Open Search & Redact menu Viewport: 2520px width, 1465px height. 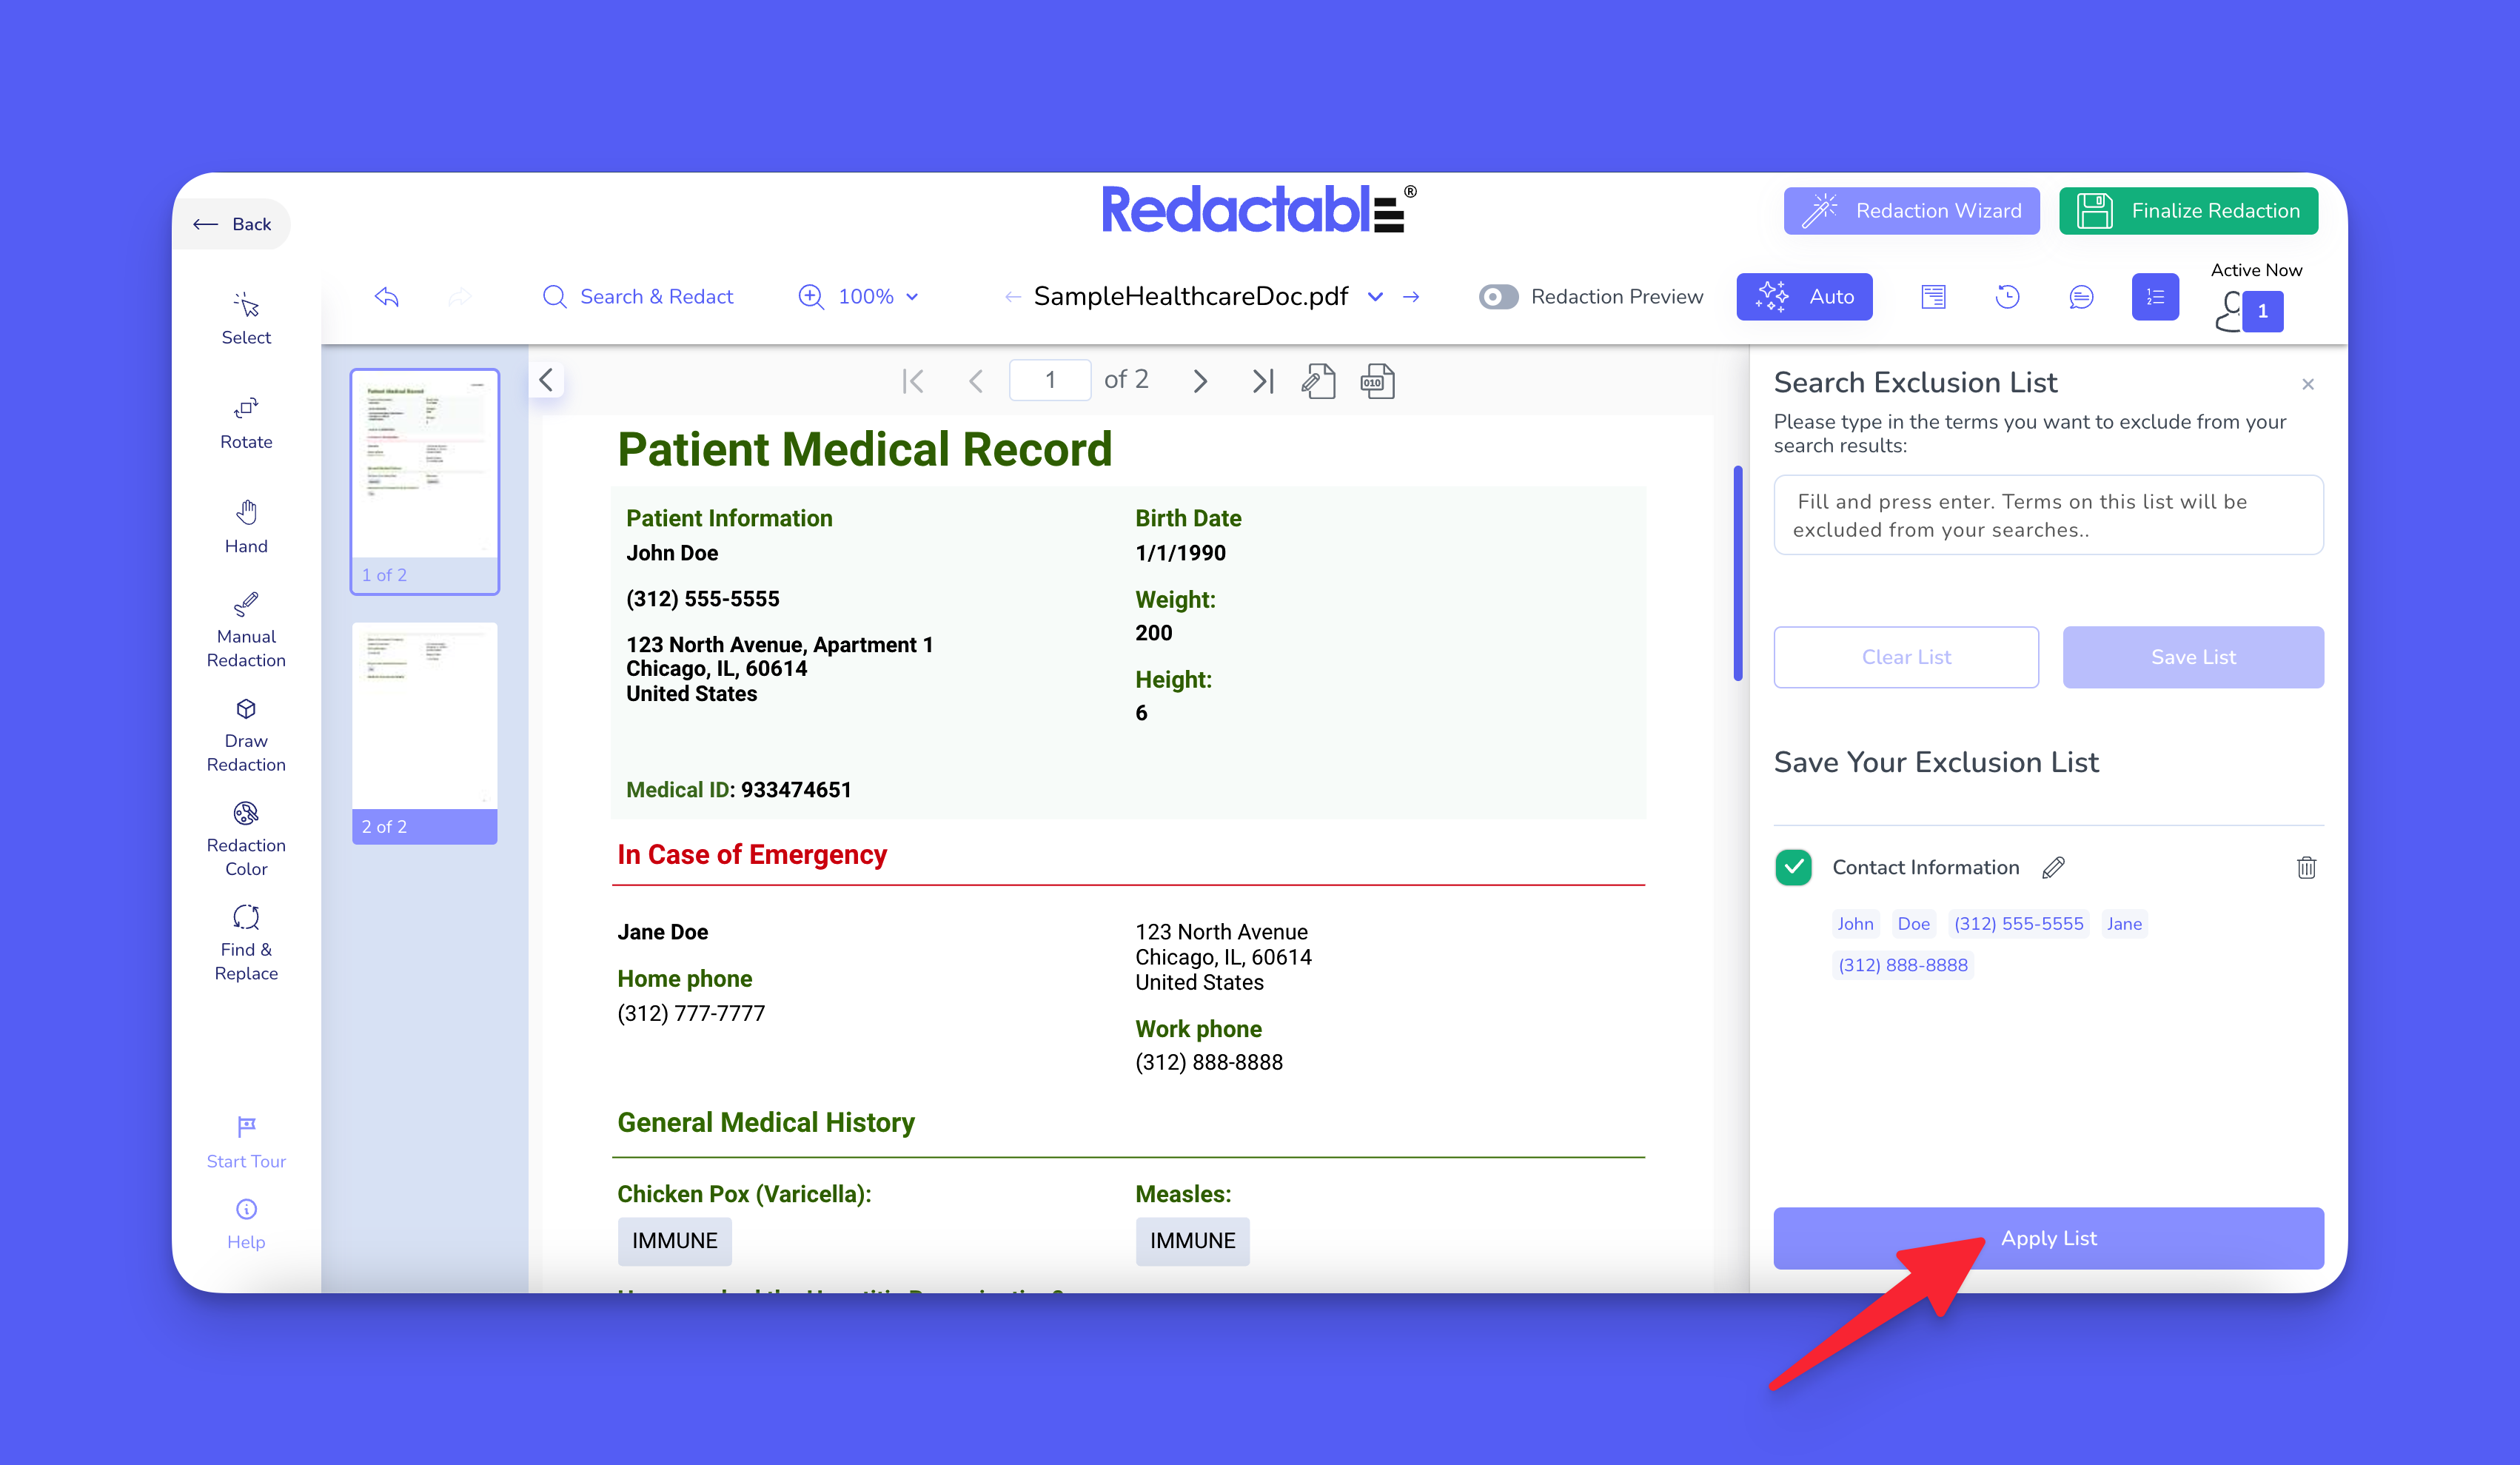[x=637, y=296]
